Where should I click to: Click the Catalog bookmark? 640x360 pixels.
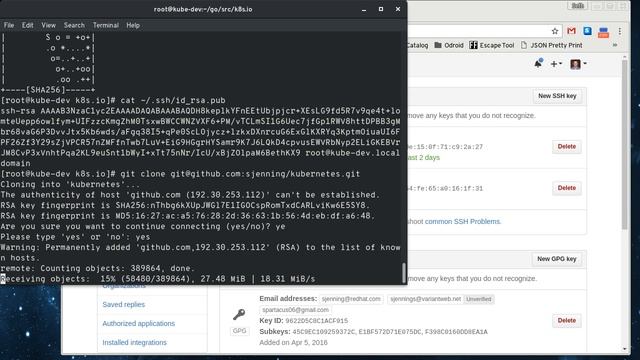[x=418, y=45]
